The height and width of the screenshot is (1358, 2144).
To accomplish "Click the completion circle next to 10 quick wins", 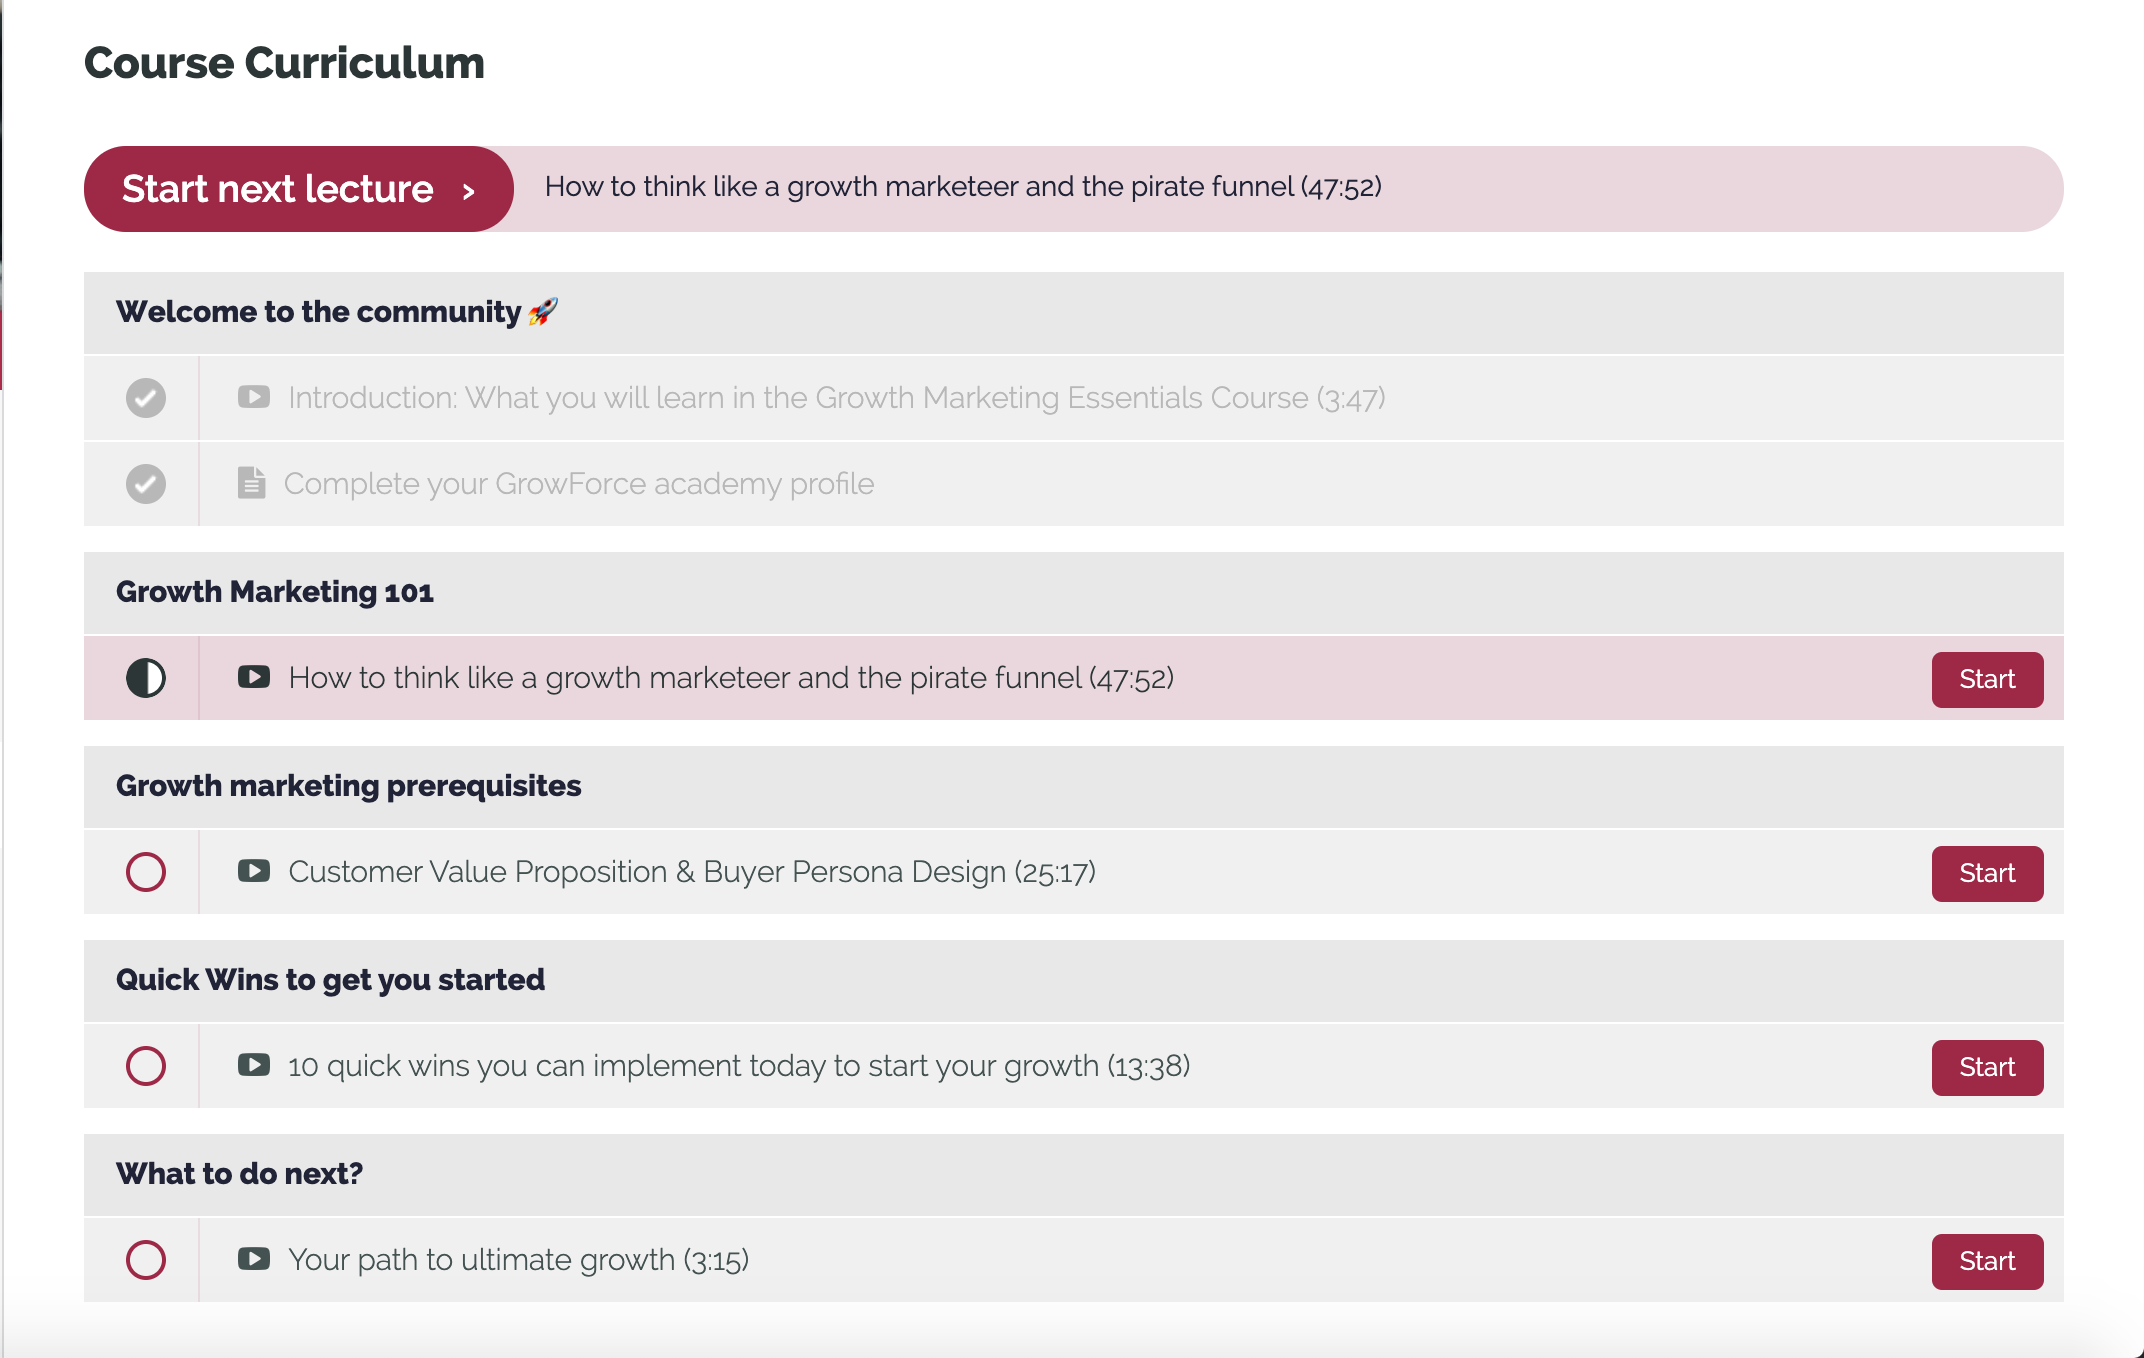I will (146, 1066).
